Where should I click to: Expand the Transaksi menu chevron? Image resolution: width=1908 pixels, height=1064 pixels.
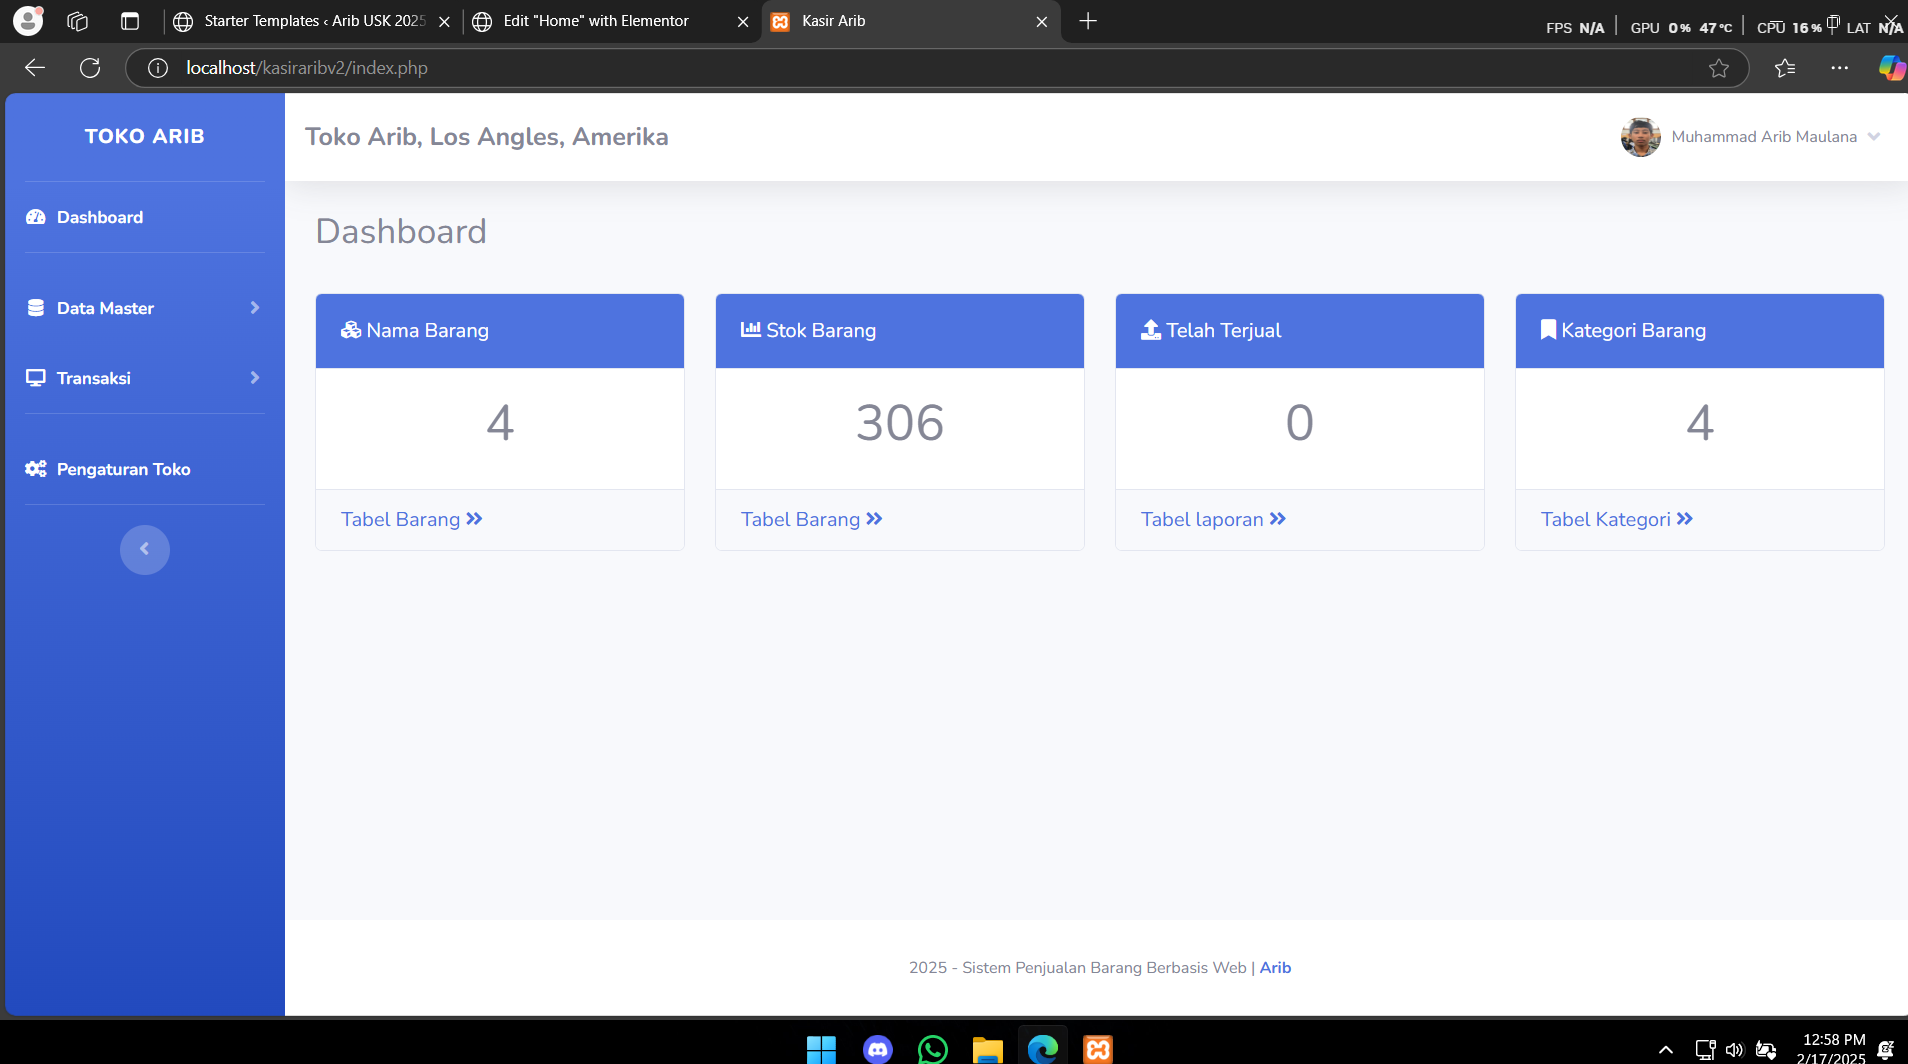click(x=255, y=378)
